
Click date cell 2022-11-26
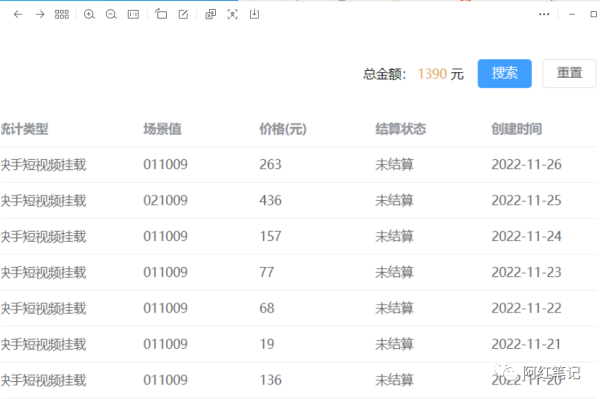526,164
